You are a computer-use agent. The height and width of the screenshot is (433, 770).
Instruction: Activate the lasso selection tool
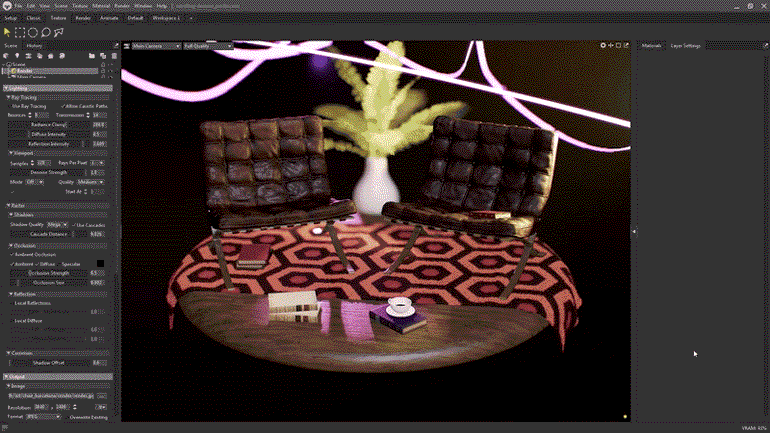coord(46,32)
